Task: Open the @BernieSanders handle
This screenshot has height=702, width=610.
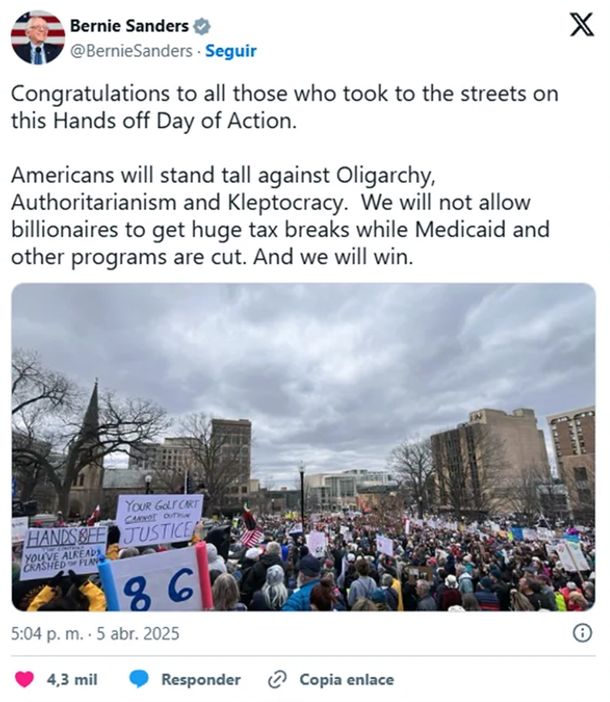Action: point(131,51)
